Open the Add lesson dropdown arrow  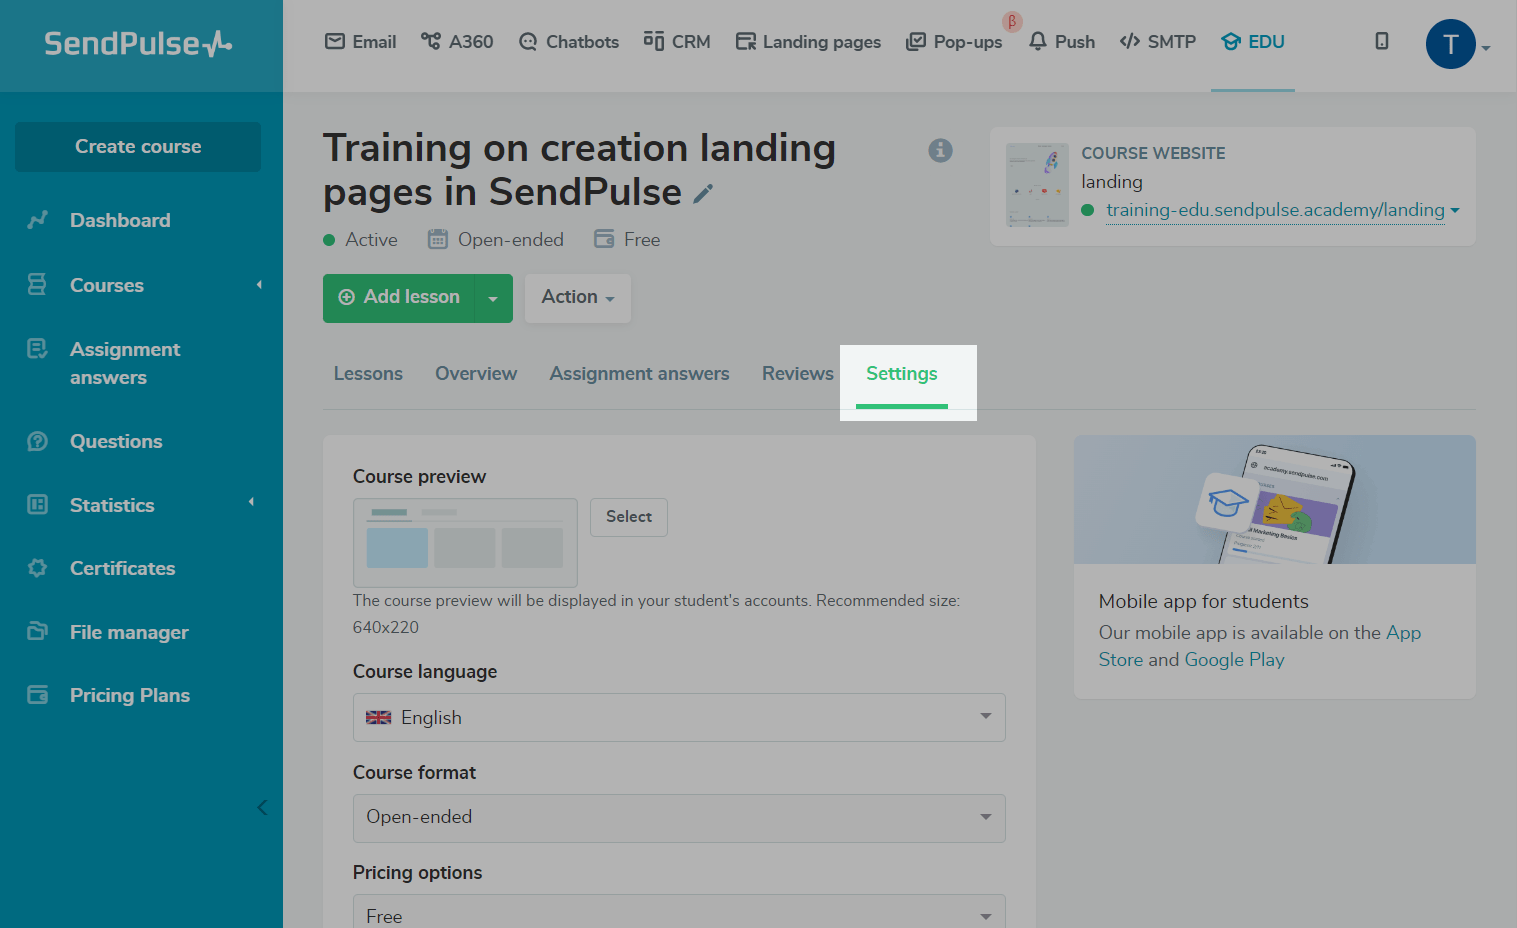(x=493, y=298)
